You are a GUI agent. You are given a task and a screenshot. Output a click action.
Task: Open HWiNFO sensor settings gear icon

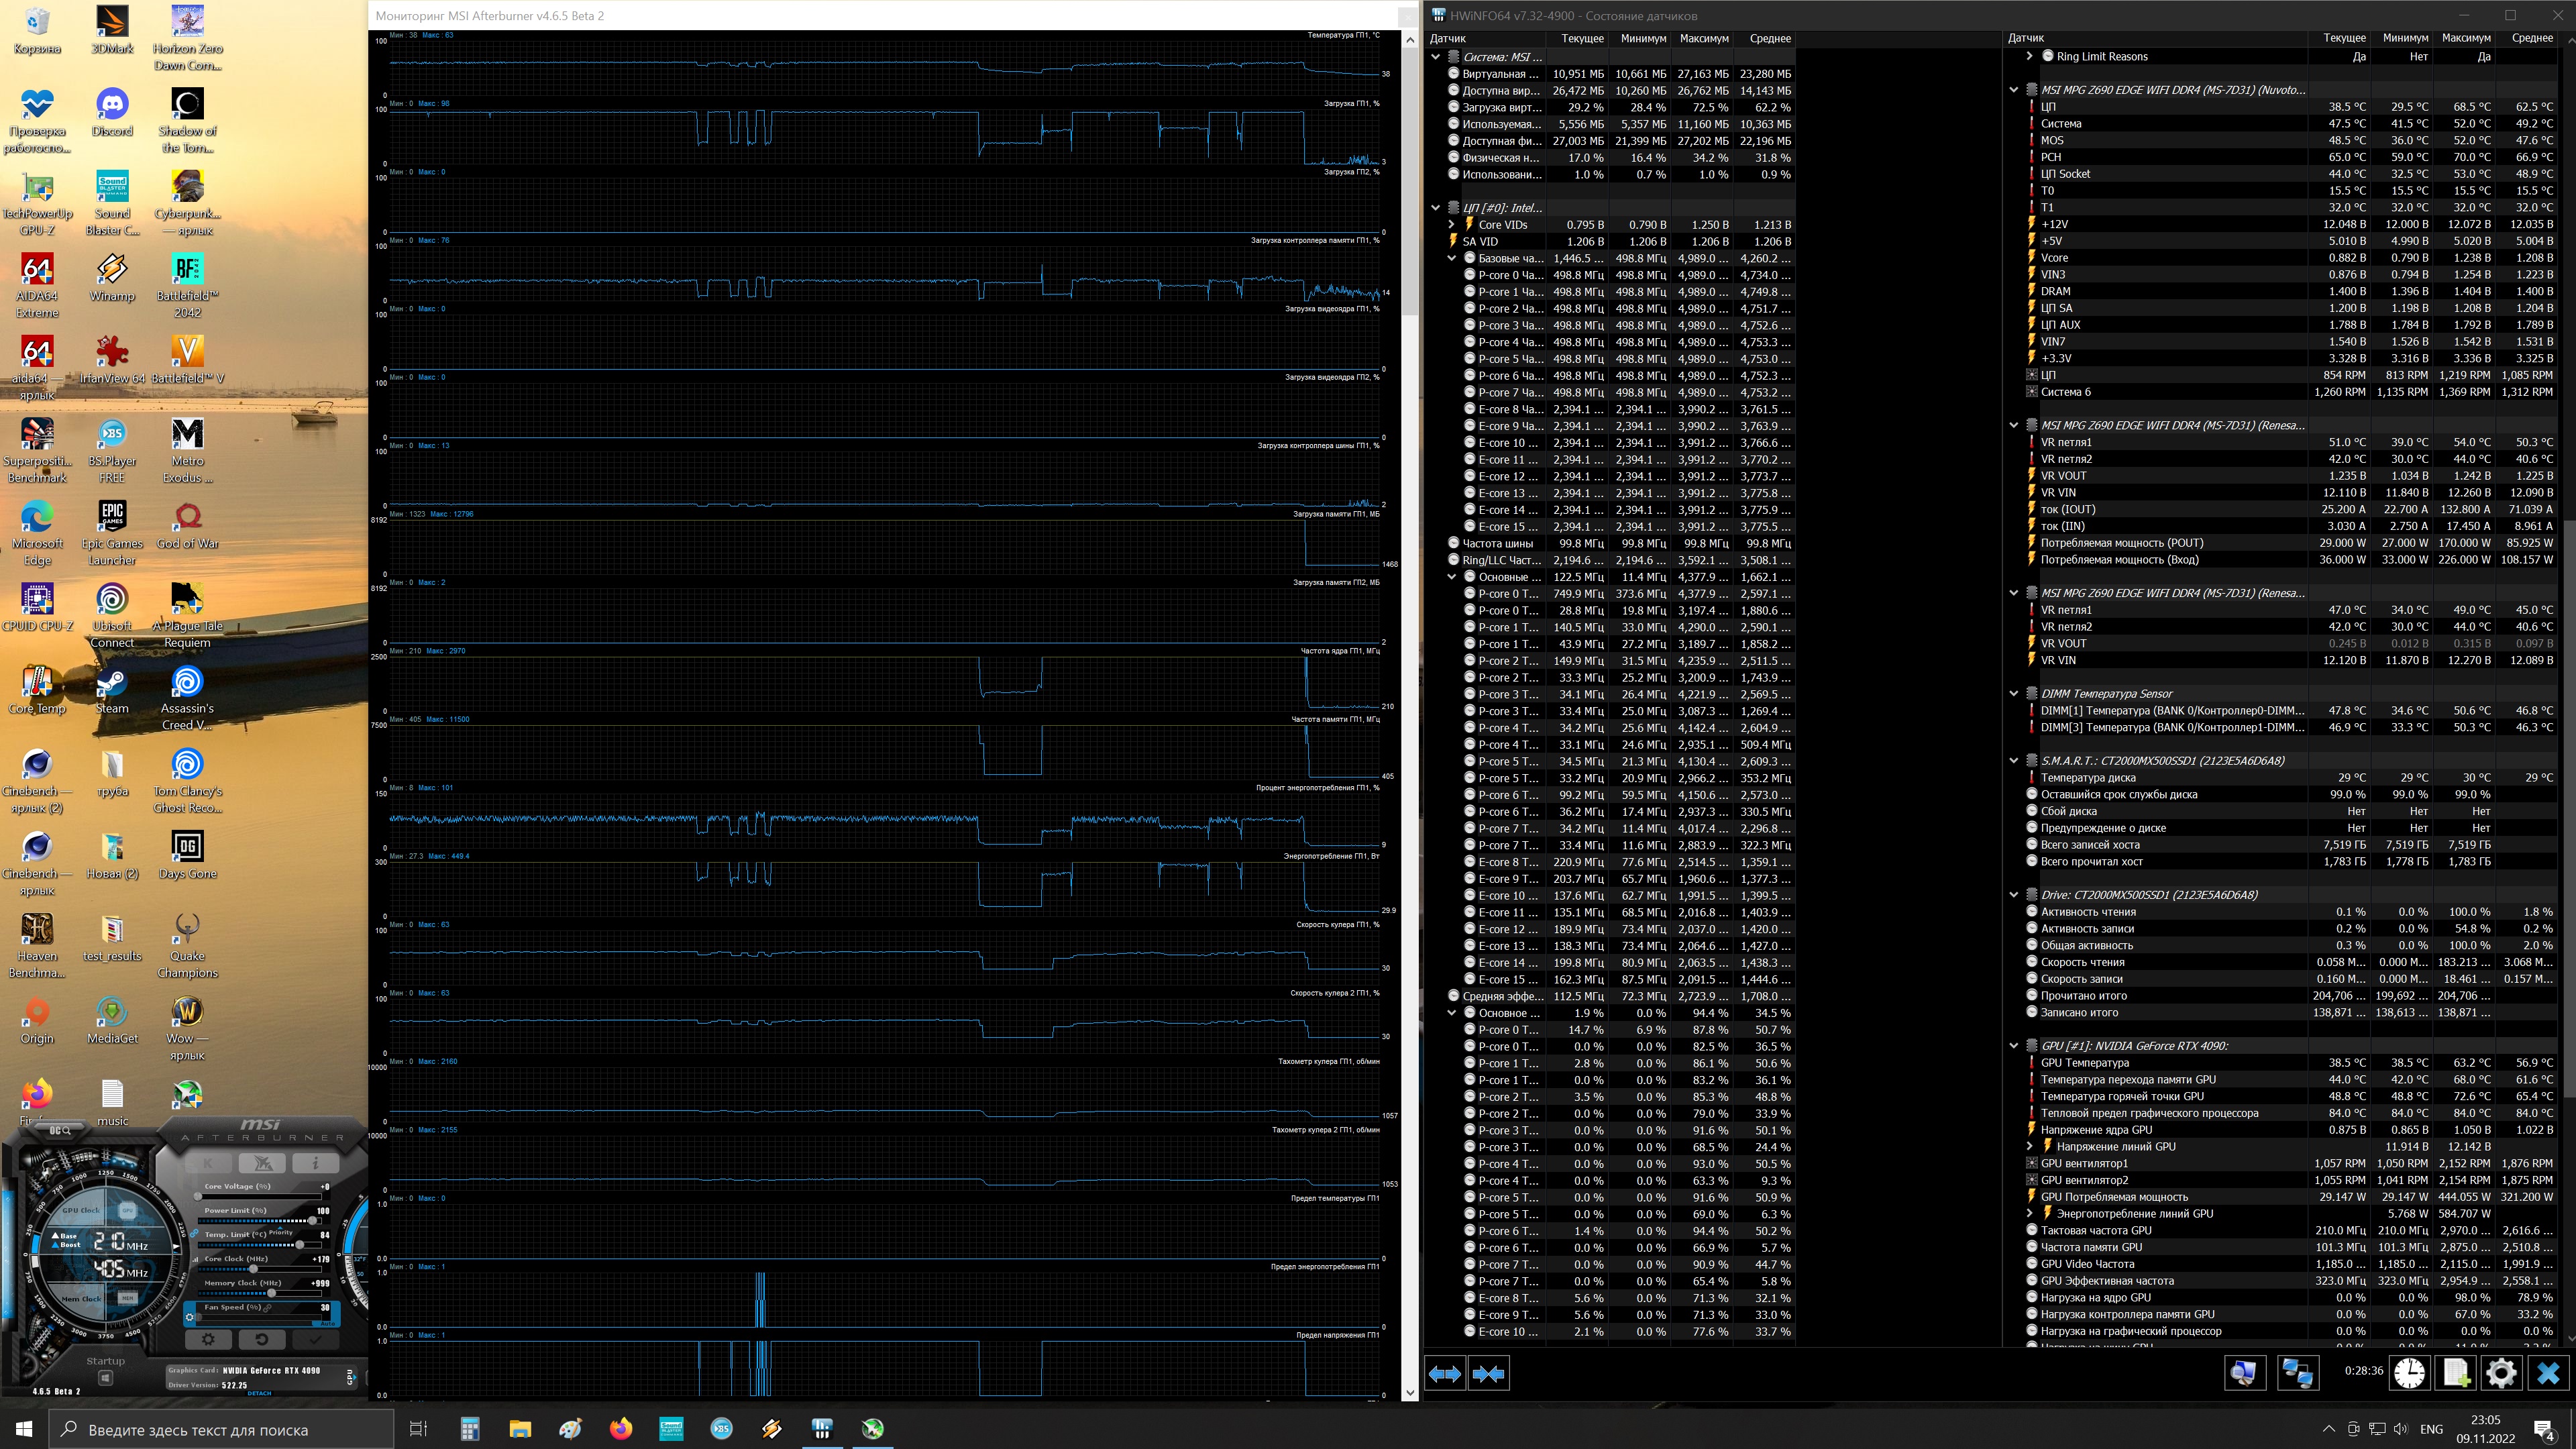click(x=2501, y=1373)
